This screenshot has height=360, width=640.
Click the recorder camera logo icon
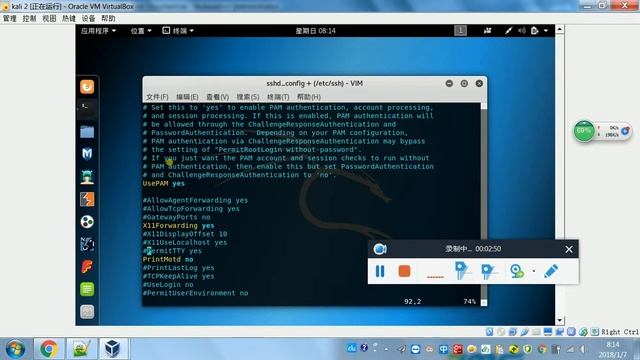coord(380,249)
